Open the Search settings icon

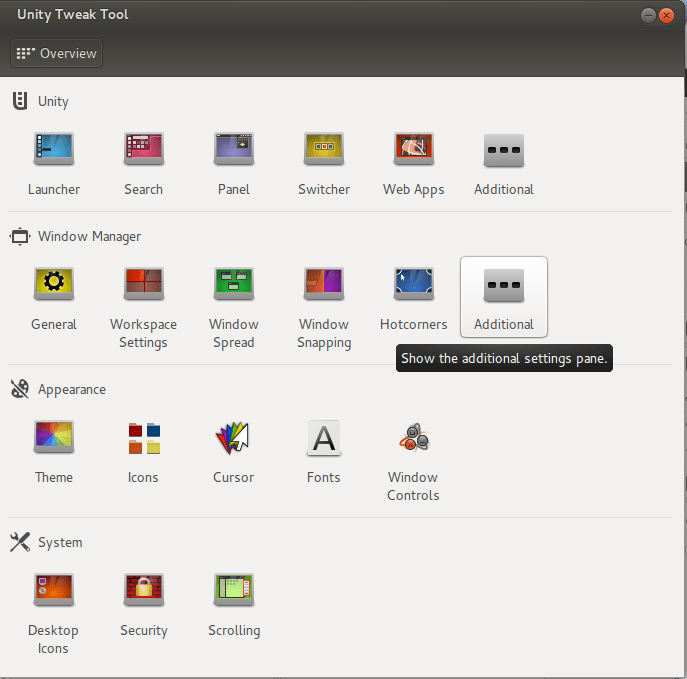pyautogui.click(x=144, y=149)
